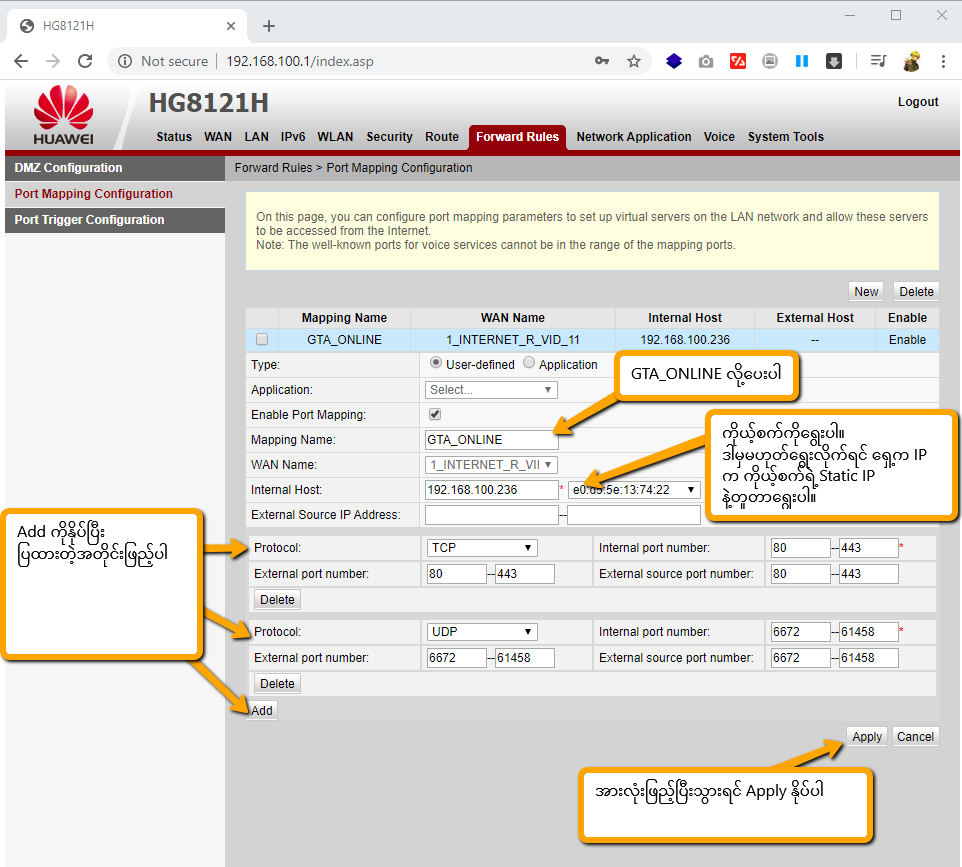The image size is (962, 867).
Task: Close the HG8121H browser tab
Action: pos(231,26)
